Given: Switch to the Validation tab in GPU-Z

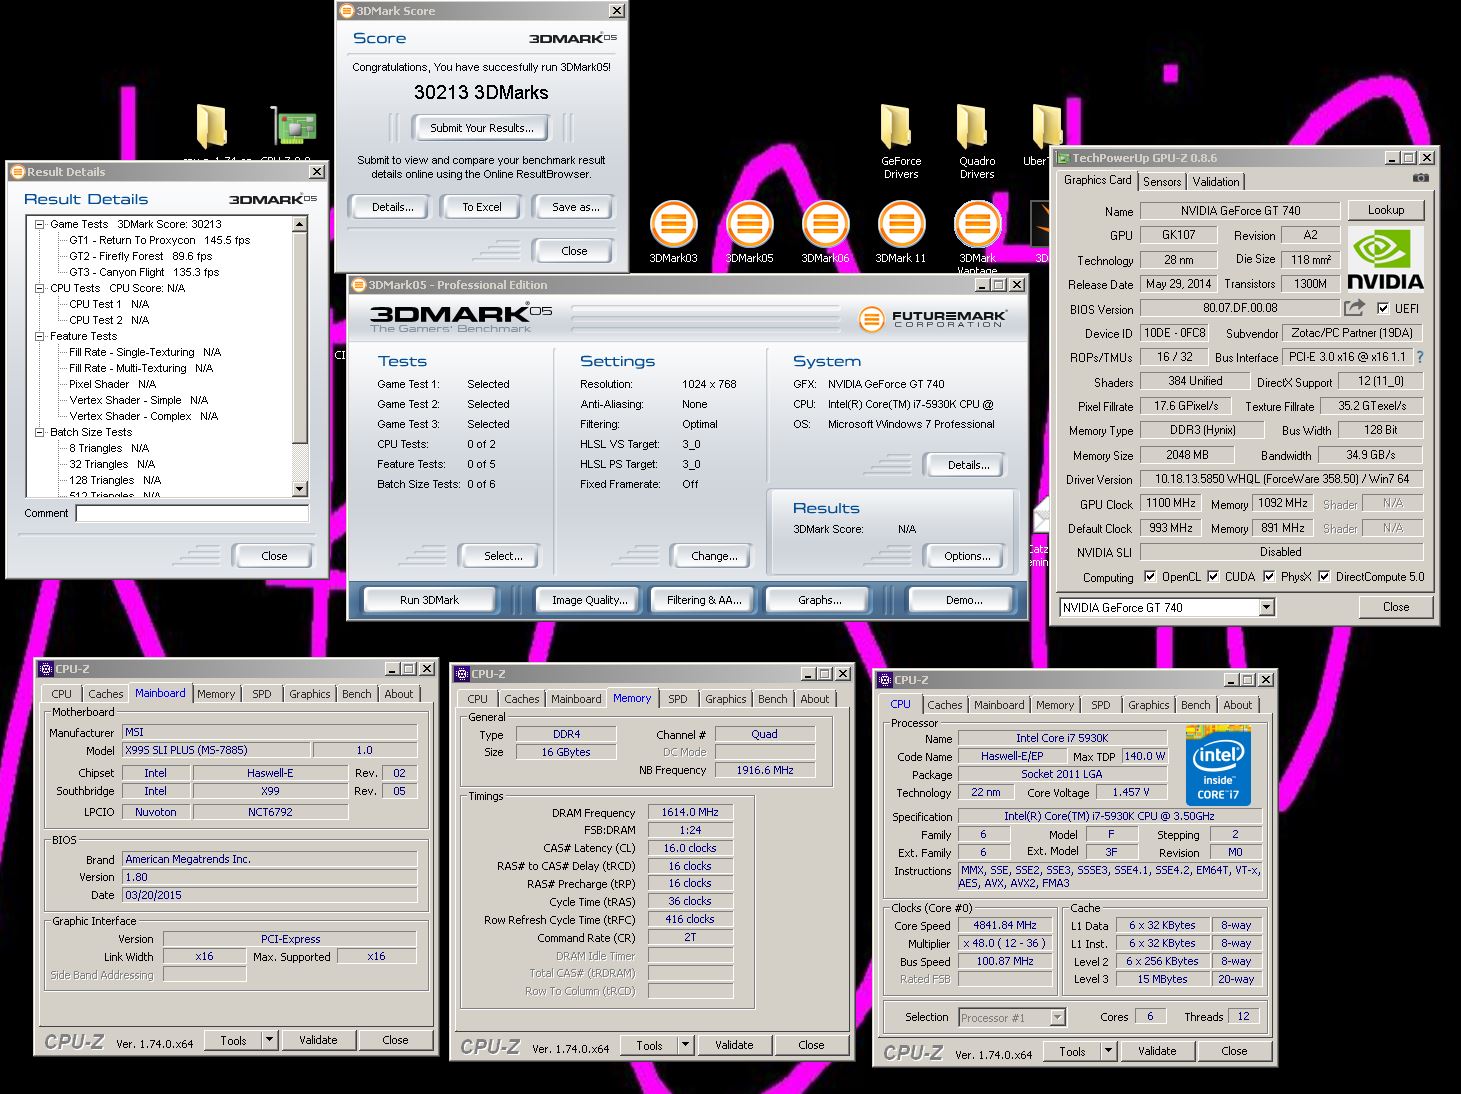Looking at the screenshot, I should [1216, 182].
